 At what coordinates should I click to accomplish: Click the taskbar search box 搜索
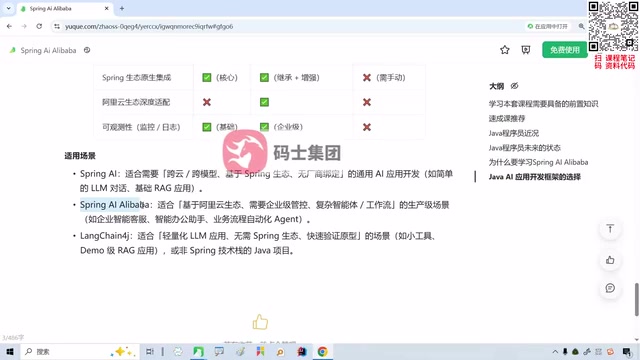click(79, 351)
